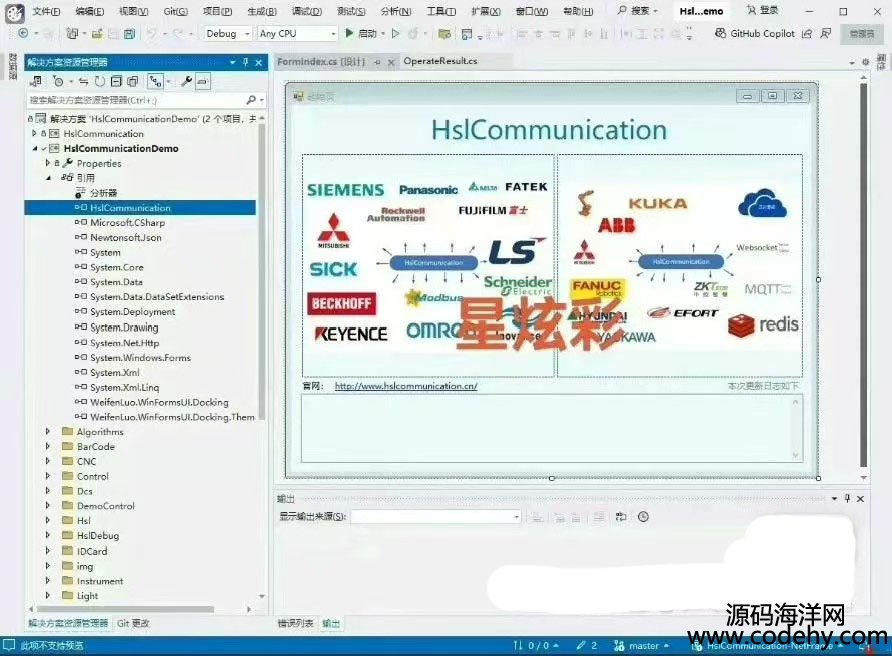Collapse the HslCommunicationDemo project node
892x656 pixels.
click(35, 148)
